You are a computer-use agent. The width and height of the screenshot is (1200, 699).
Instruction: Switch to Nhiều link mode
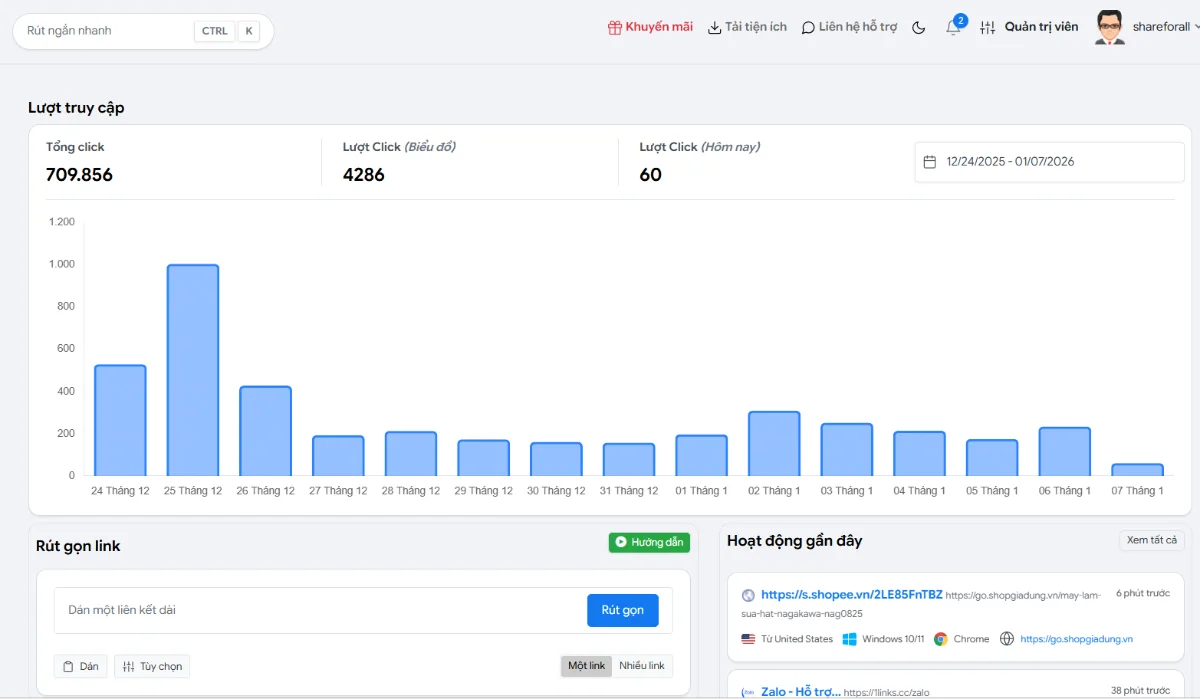(x=643, y=665)
